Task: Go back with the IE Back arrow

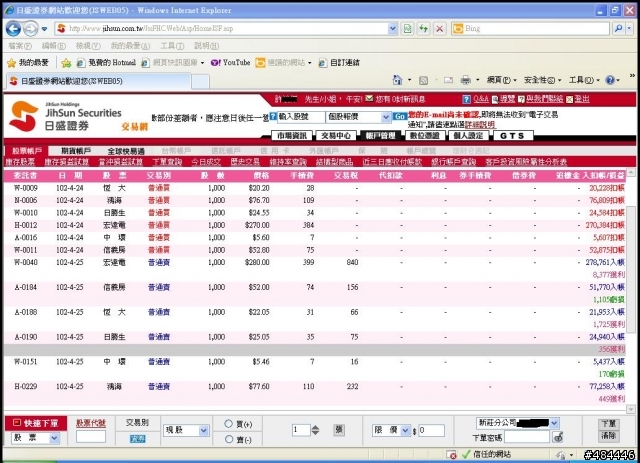Action: pyautogui.click(x=13, y=29)
